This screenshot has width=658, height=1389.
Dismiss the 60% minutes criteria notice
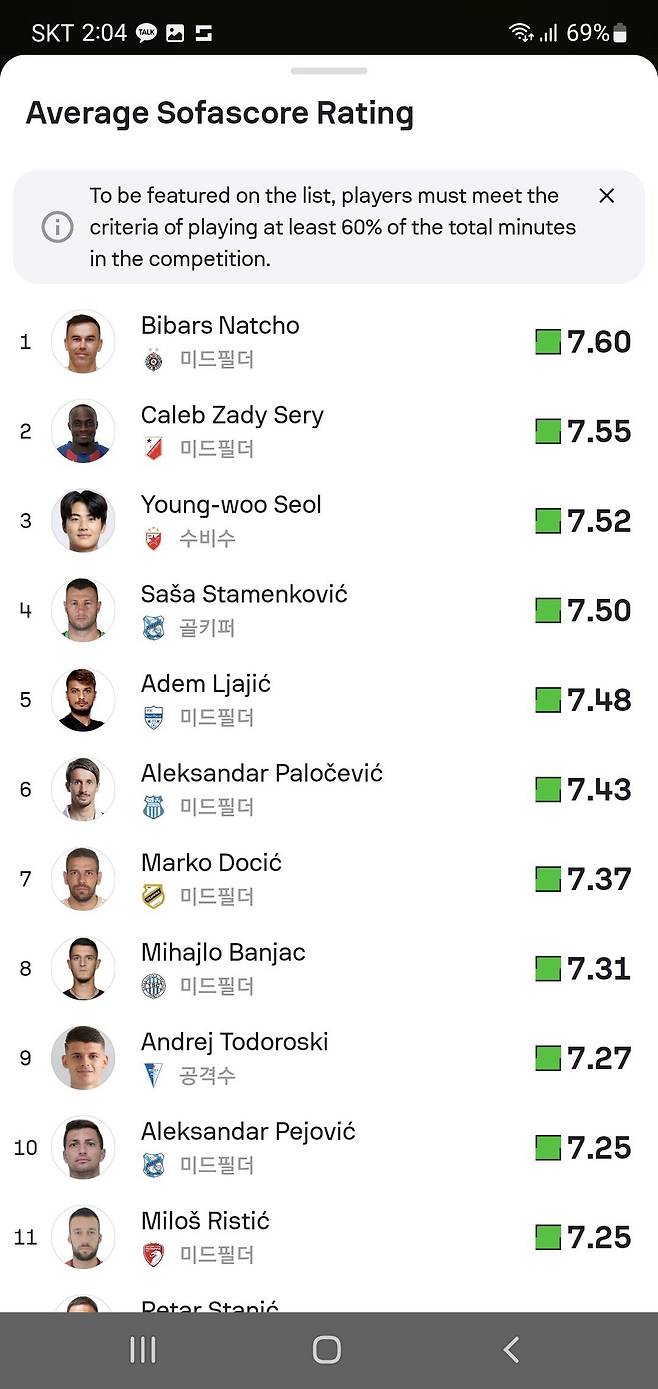click(x=606, y=196)
